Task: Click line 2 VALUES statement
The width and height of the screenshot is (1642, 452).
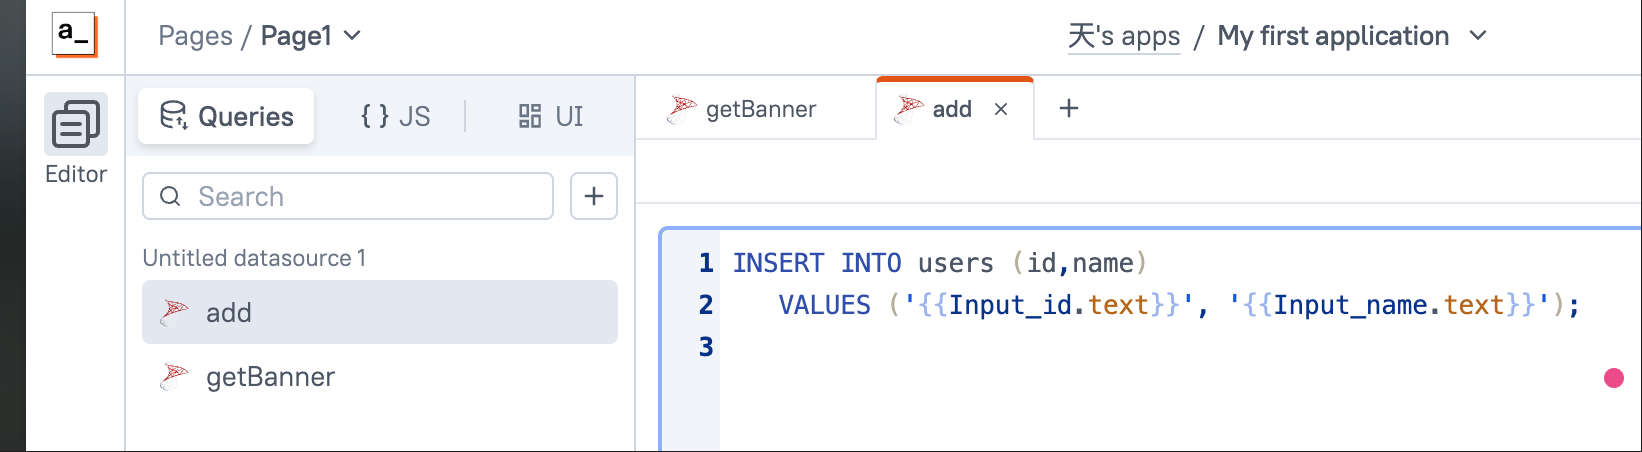Action: pos(1180,305)
